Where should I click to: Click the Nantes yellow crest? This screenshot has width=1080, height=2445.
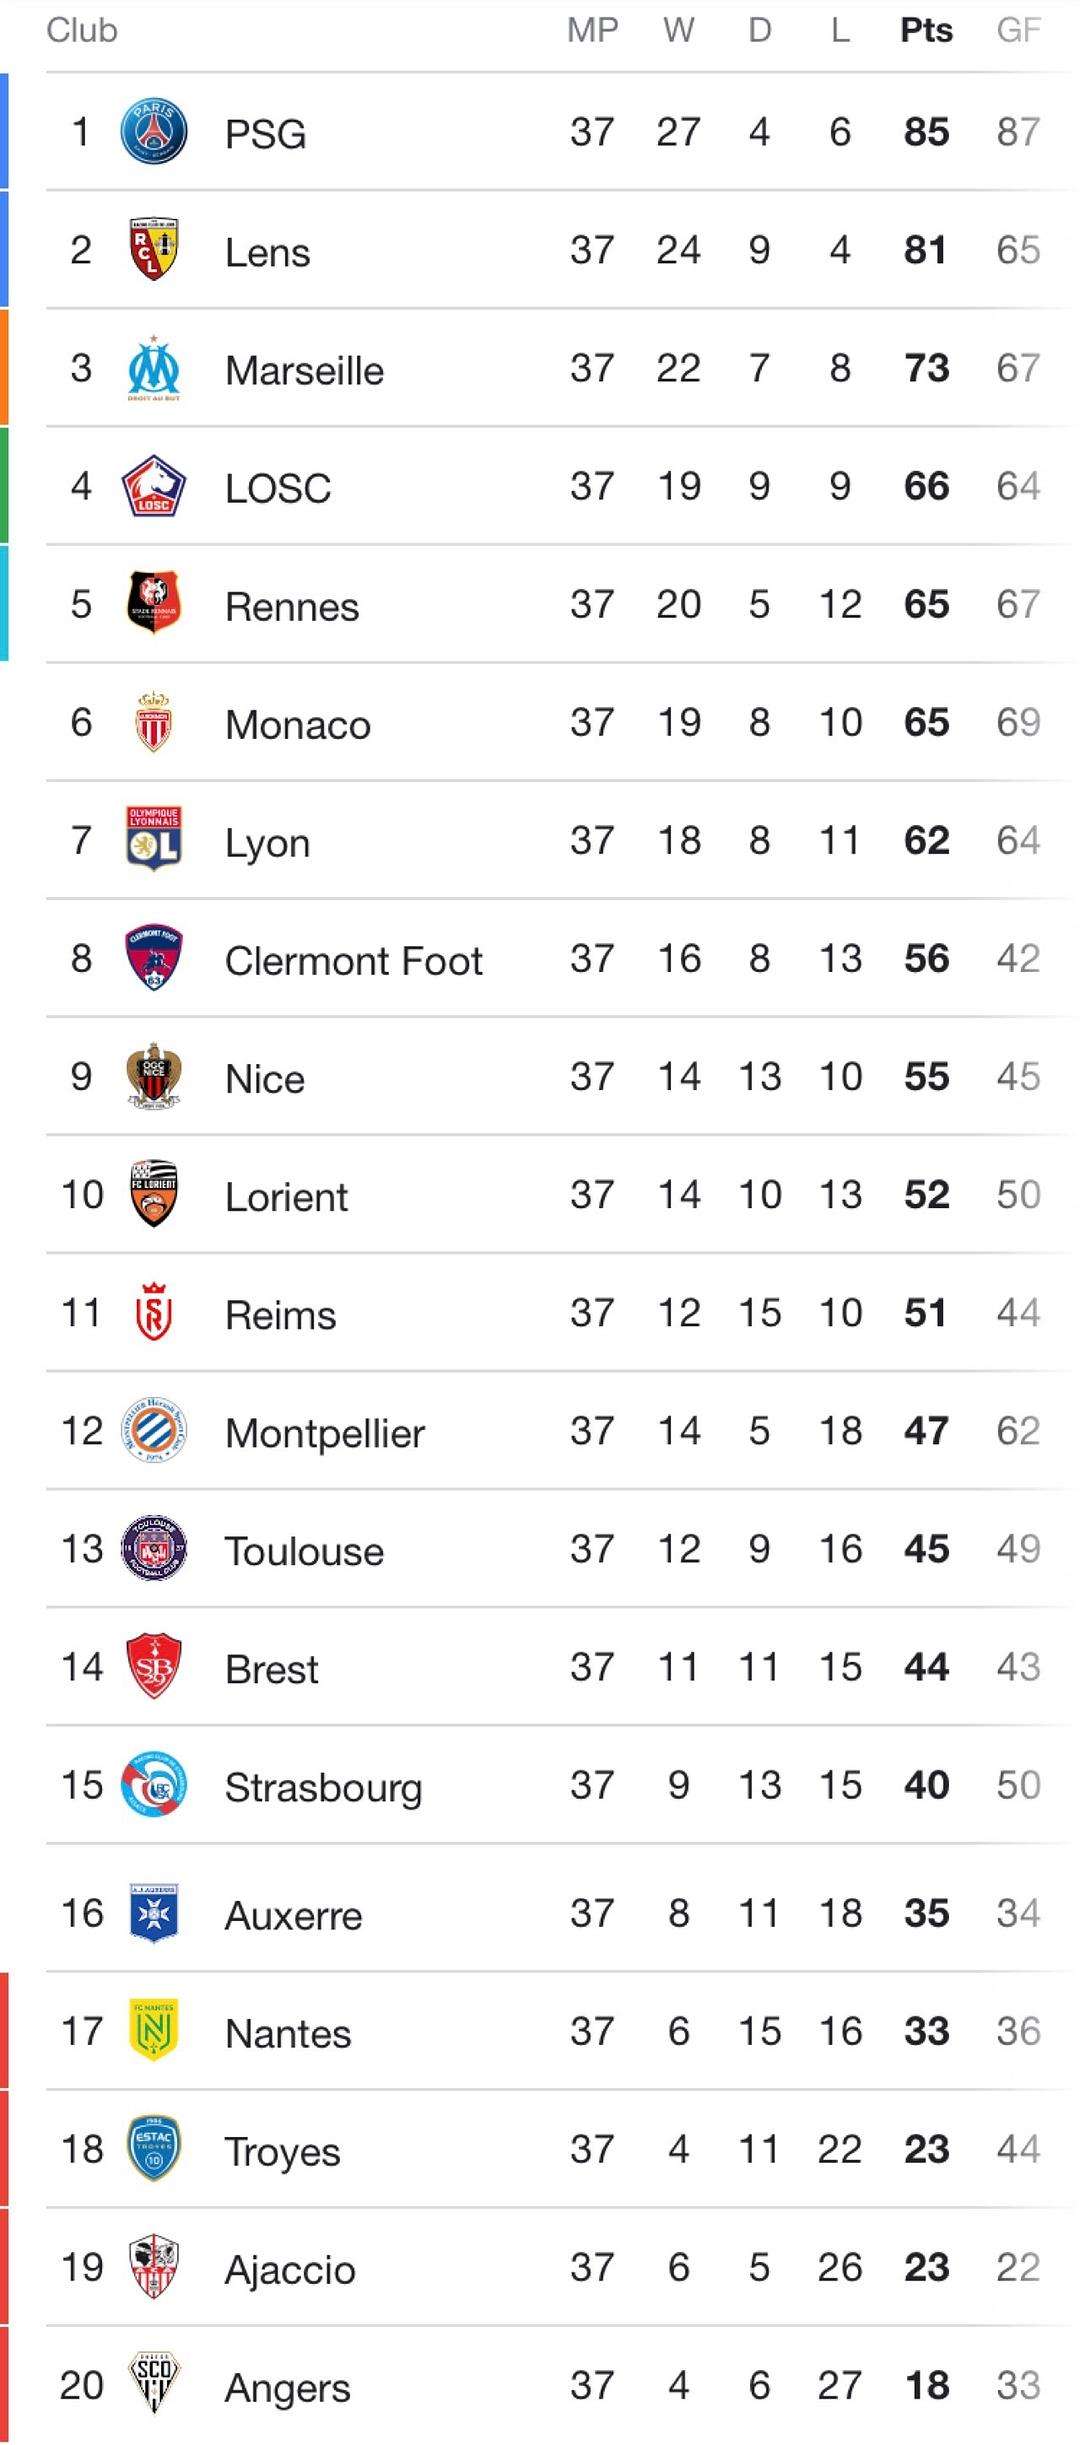(x=154, y=2031)
